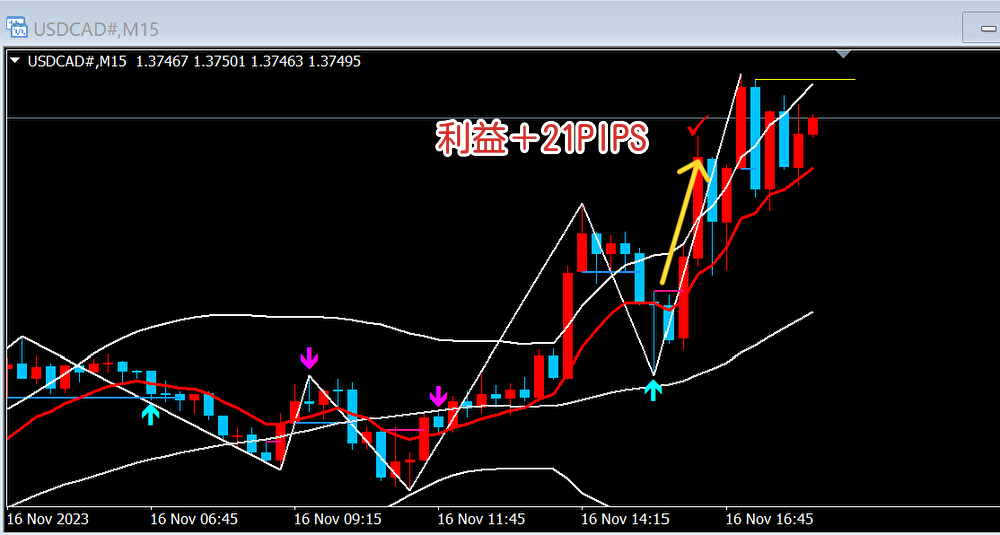Click the '16 Nov 14:15' time label
This screenshot has height=535, width=1000.
[626, 519]
